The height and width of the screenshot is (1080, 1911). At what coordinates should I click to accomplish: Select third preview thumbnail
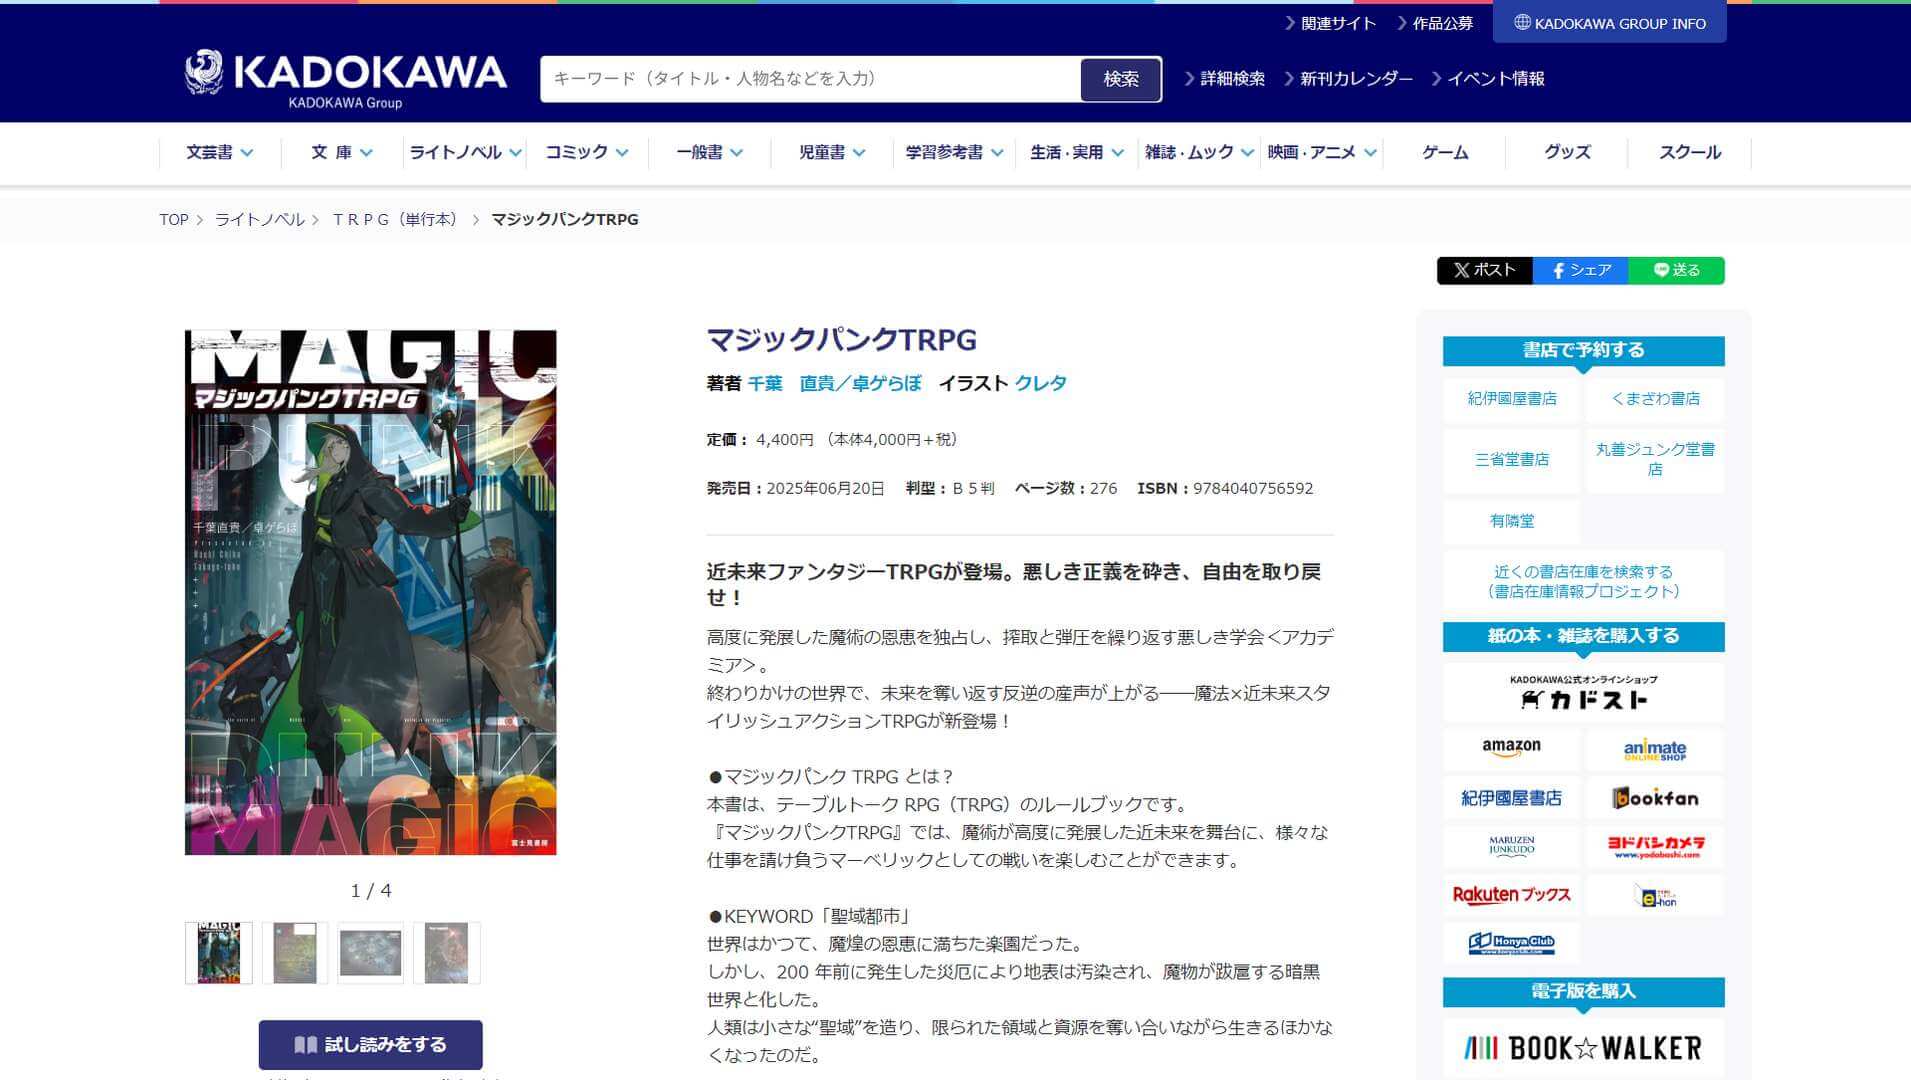371,953
